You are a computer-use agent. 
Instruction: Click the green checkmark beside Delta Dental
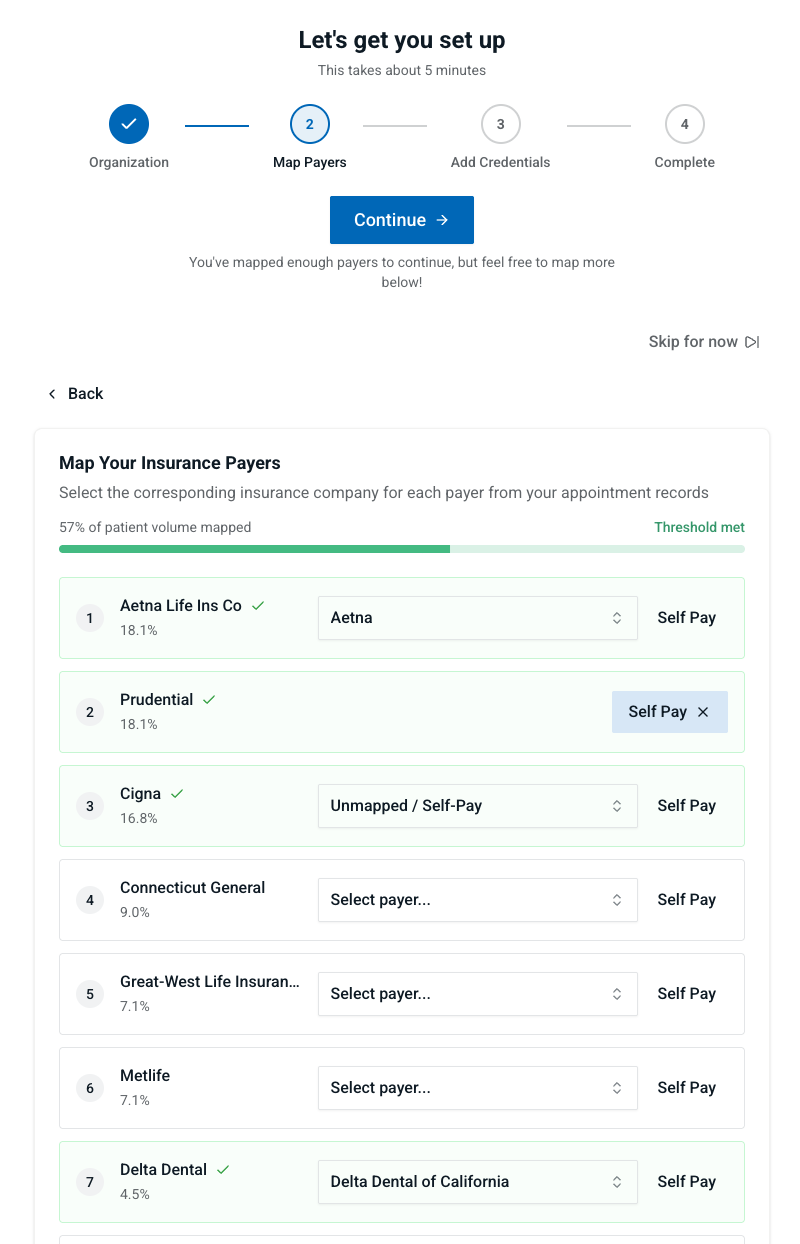[223, 1169]
